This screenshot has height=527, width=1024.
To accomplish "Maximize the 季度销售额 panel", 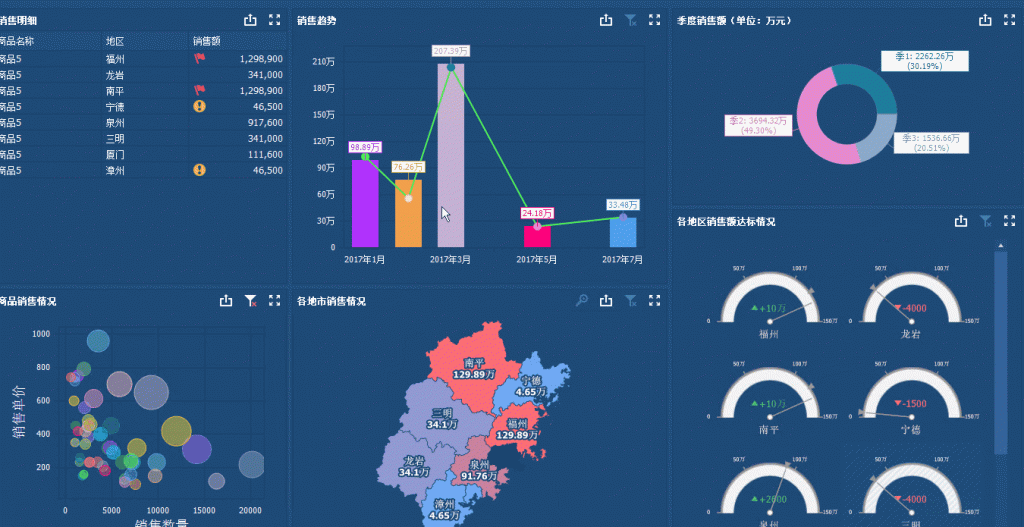I will pyautogui.click(x=1010, y=20).
